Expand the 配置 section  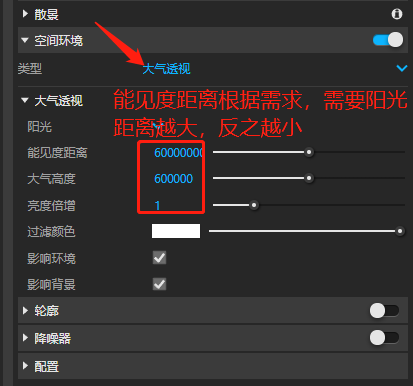point(25,366)
